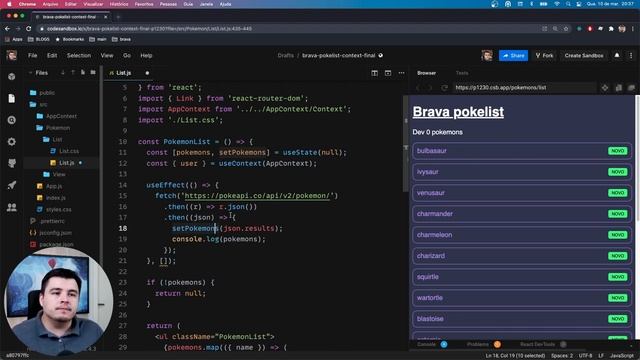The width and height of the screenshot is (640, 360).
Task: Open the View menu in CodeSandbox
Action: [x=107, y=56]
